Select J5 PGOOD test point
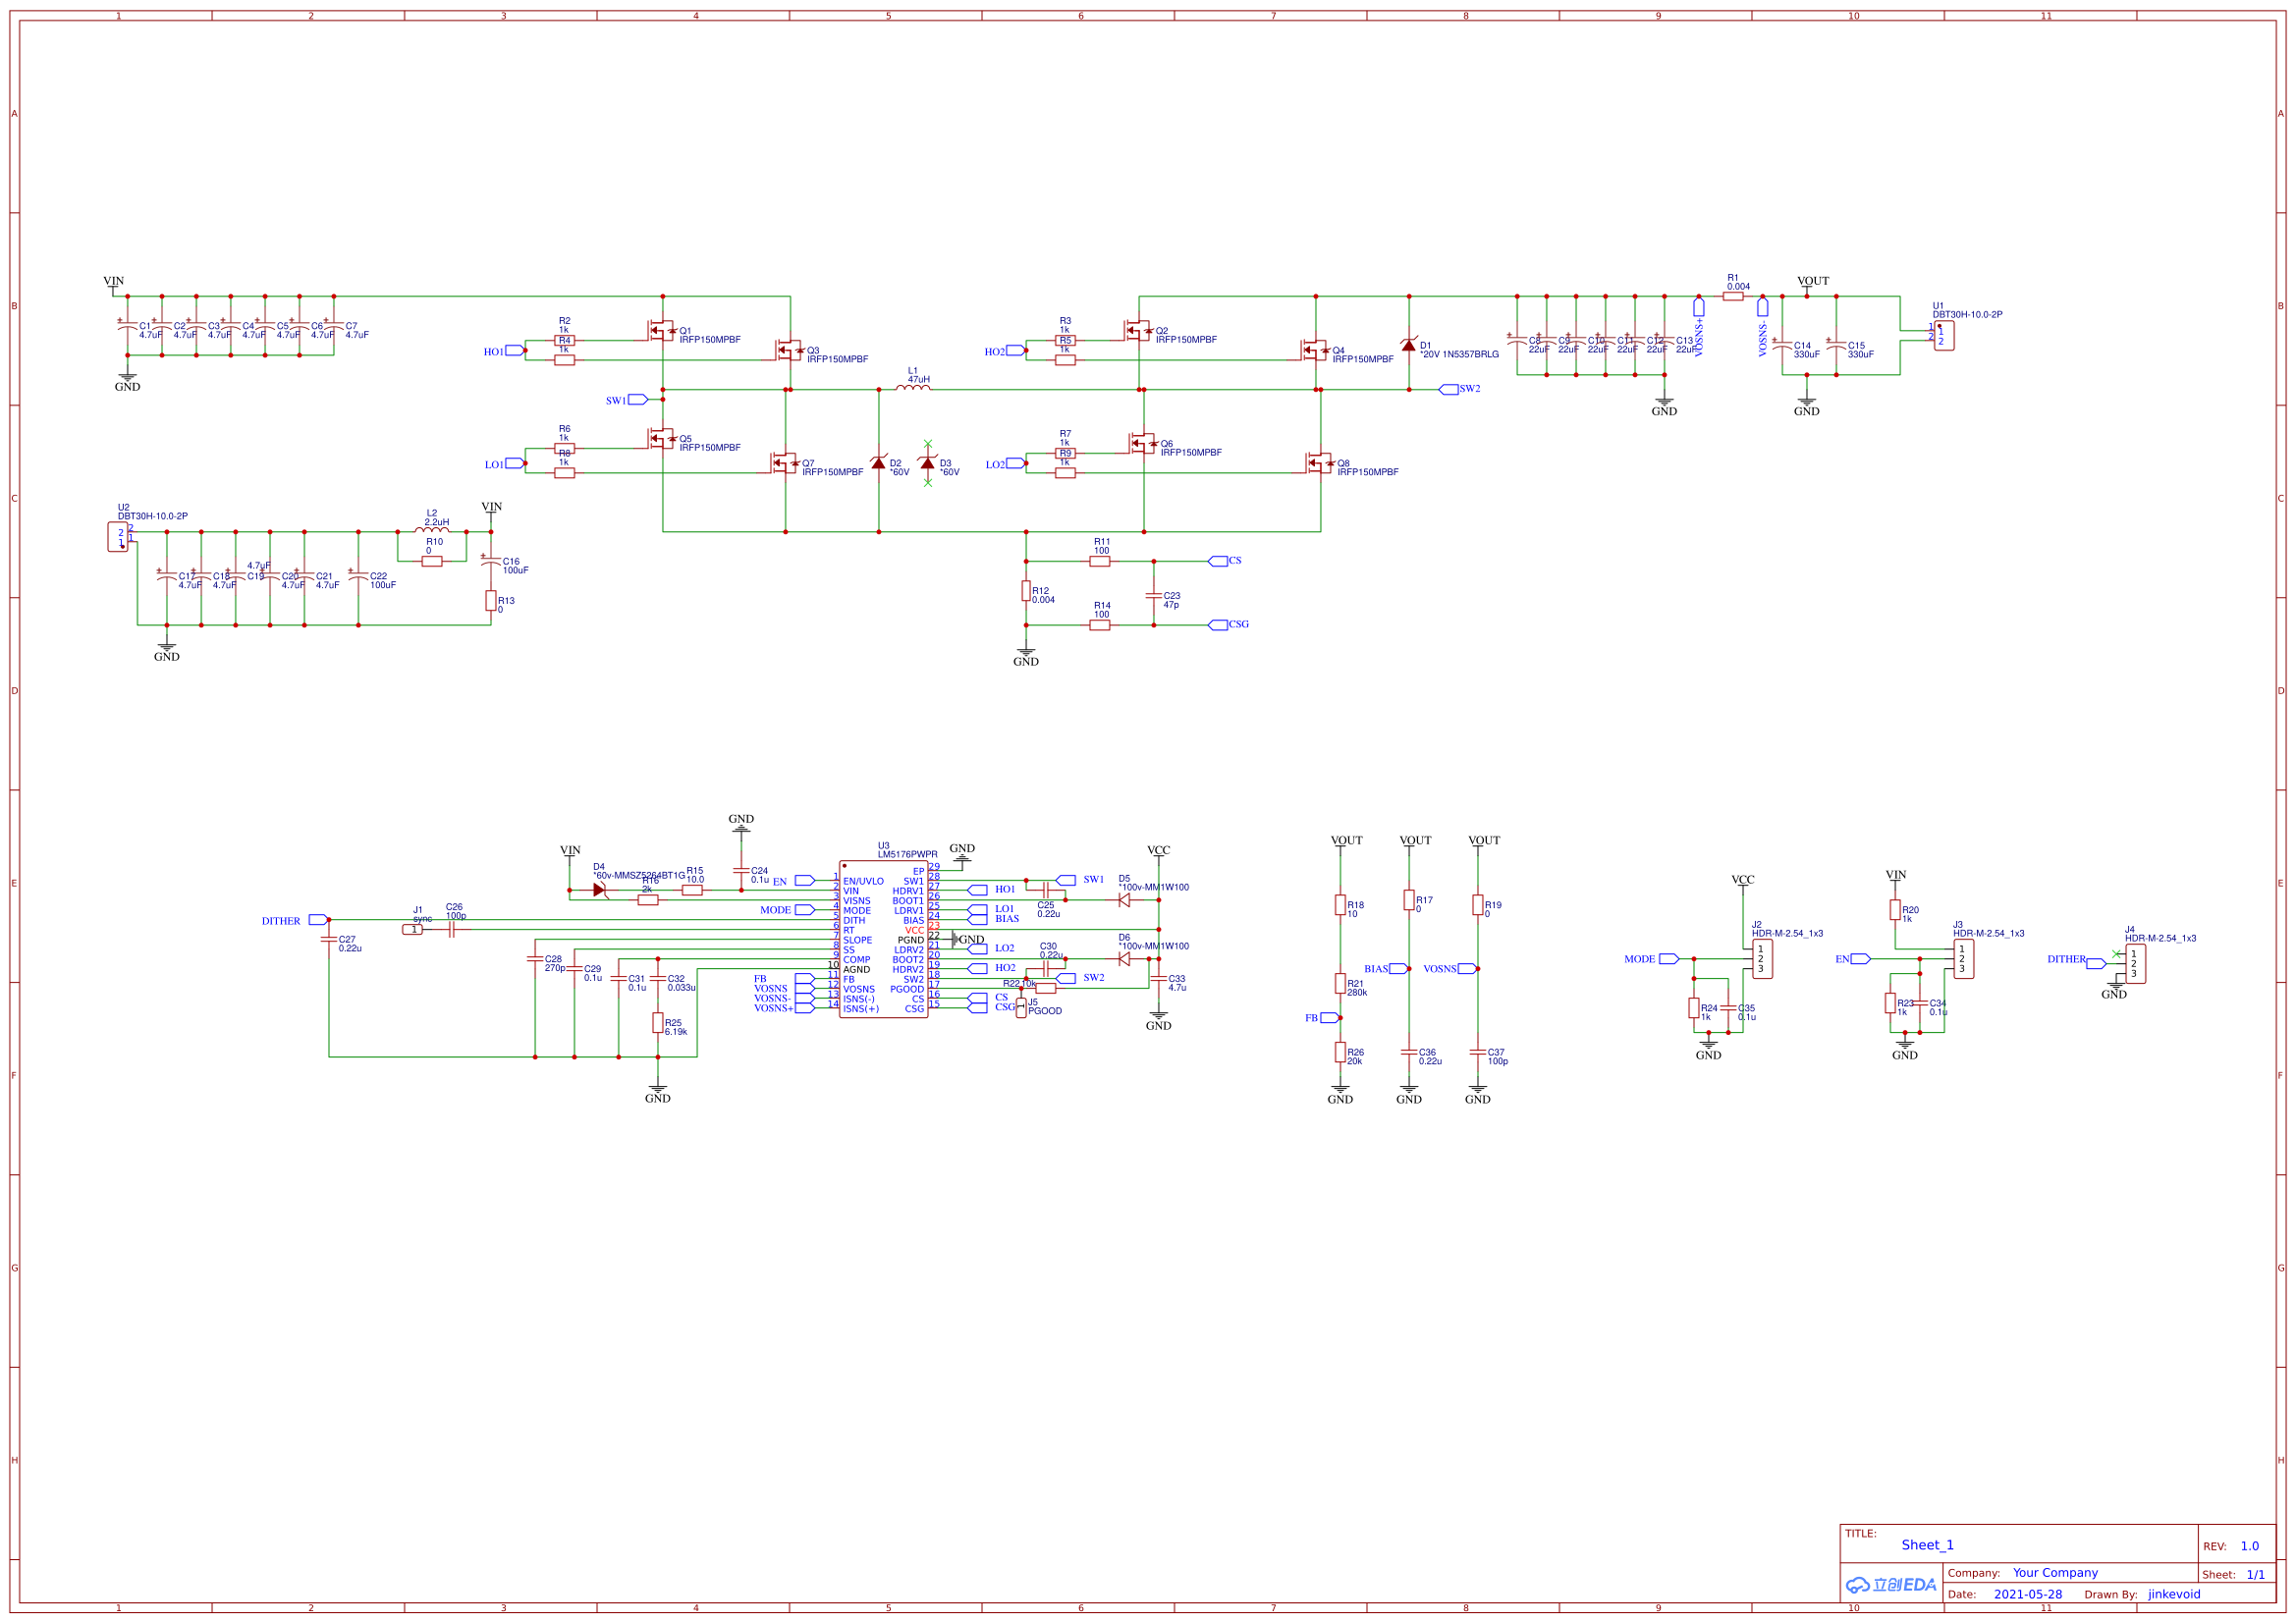Viewport: 2296px width, 1623px height. coord(1021,1008)
